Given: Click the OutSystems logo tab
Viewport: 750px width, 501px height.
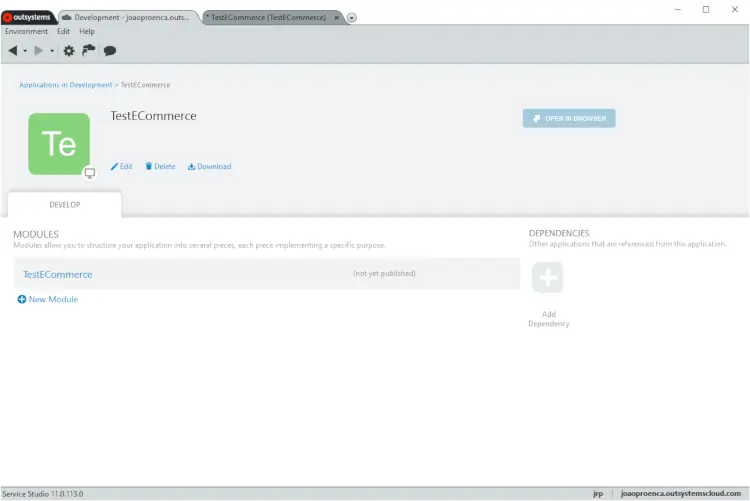Looking at the screenshot, I should pos(29,17).
